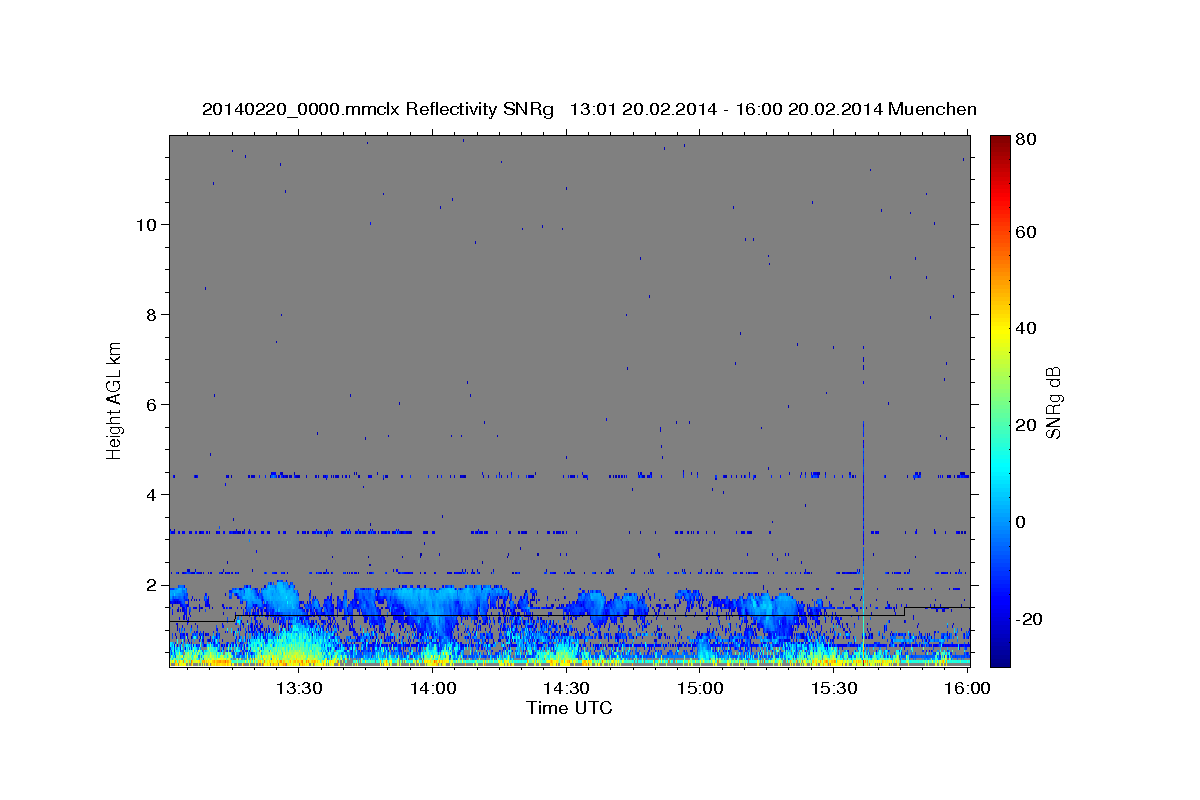
Task: Click the 'Time UTC' axis label
Action: click(569, 708)
